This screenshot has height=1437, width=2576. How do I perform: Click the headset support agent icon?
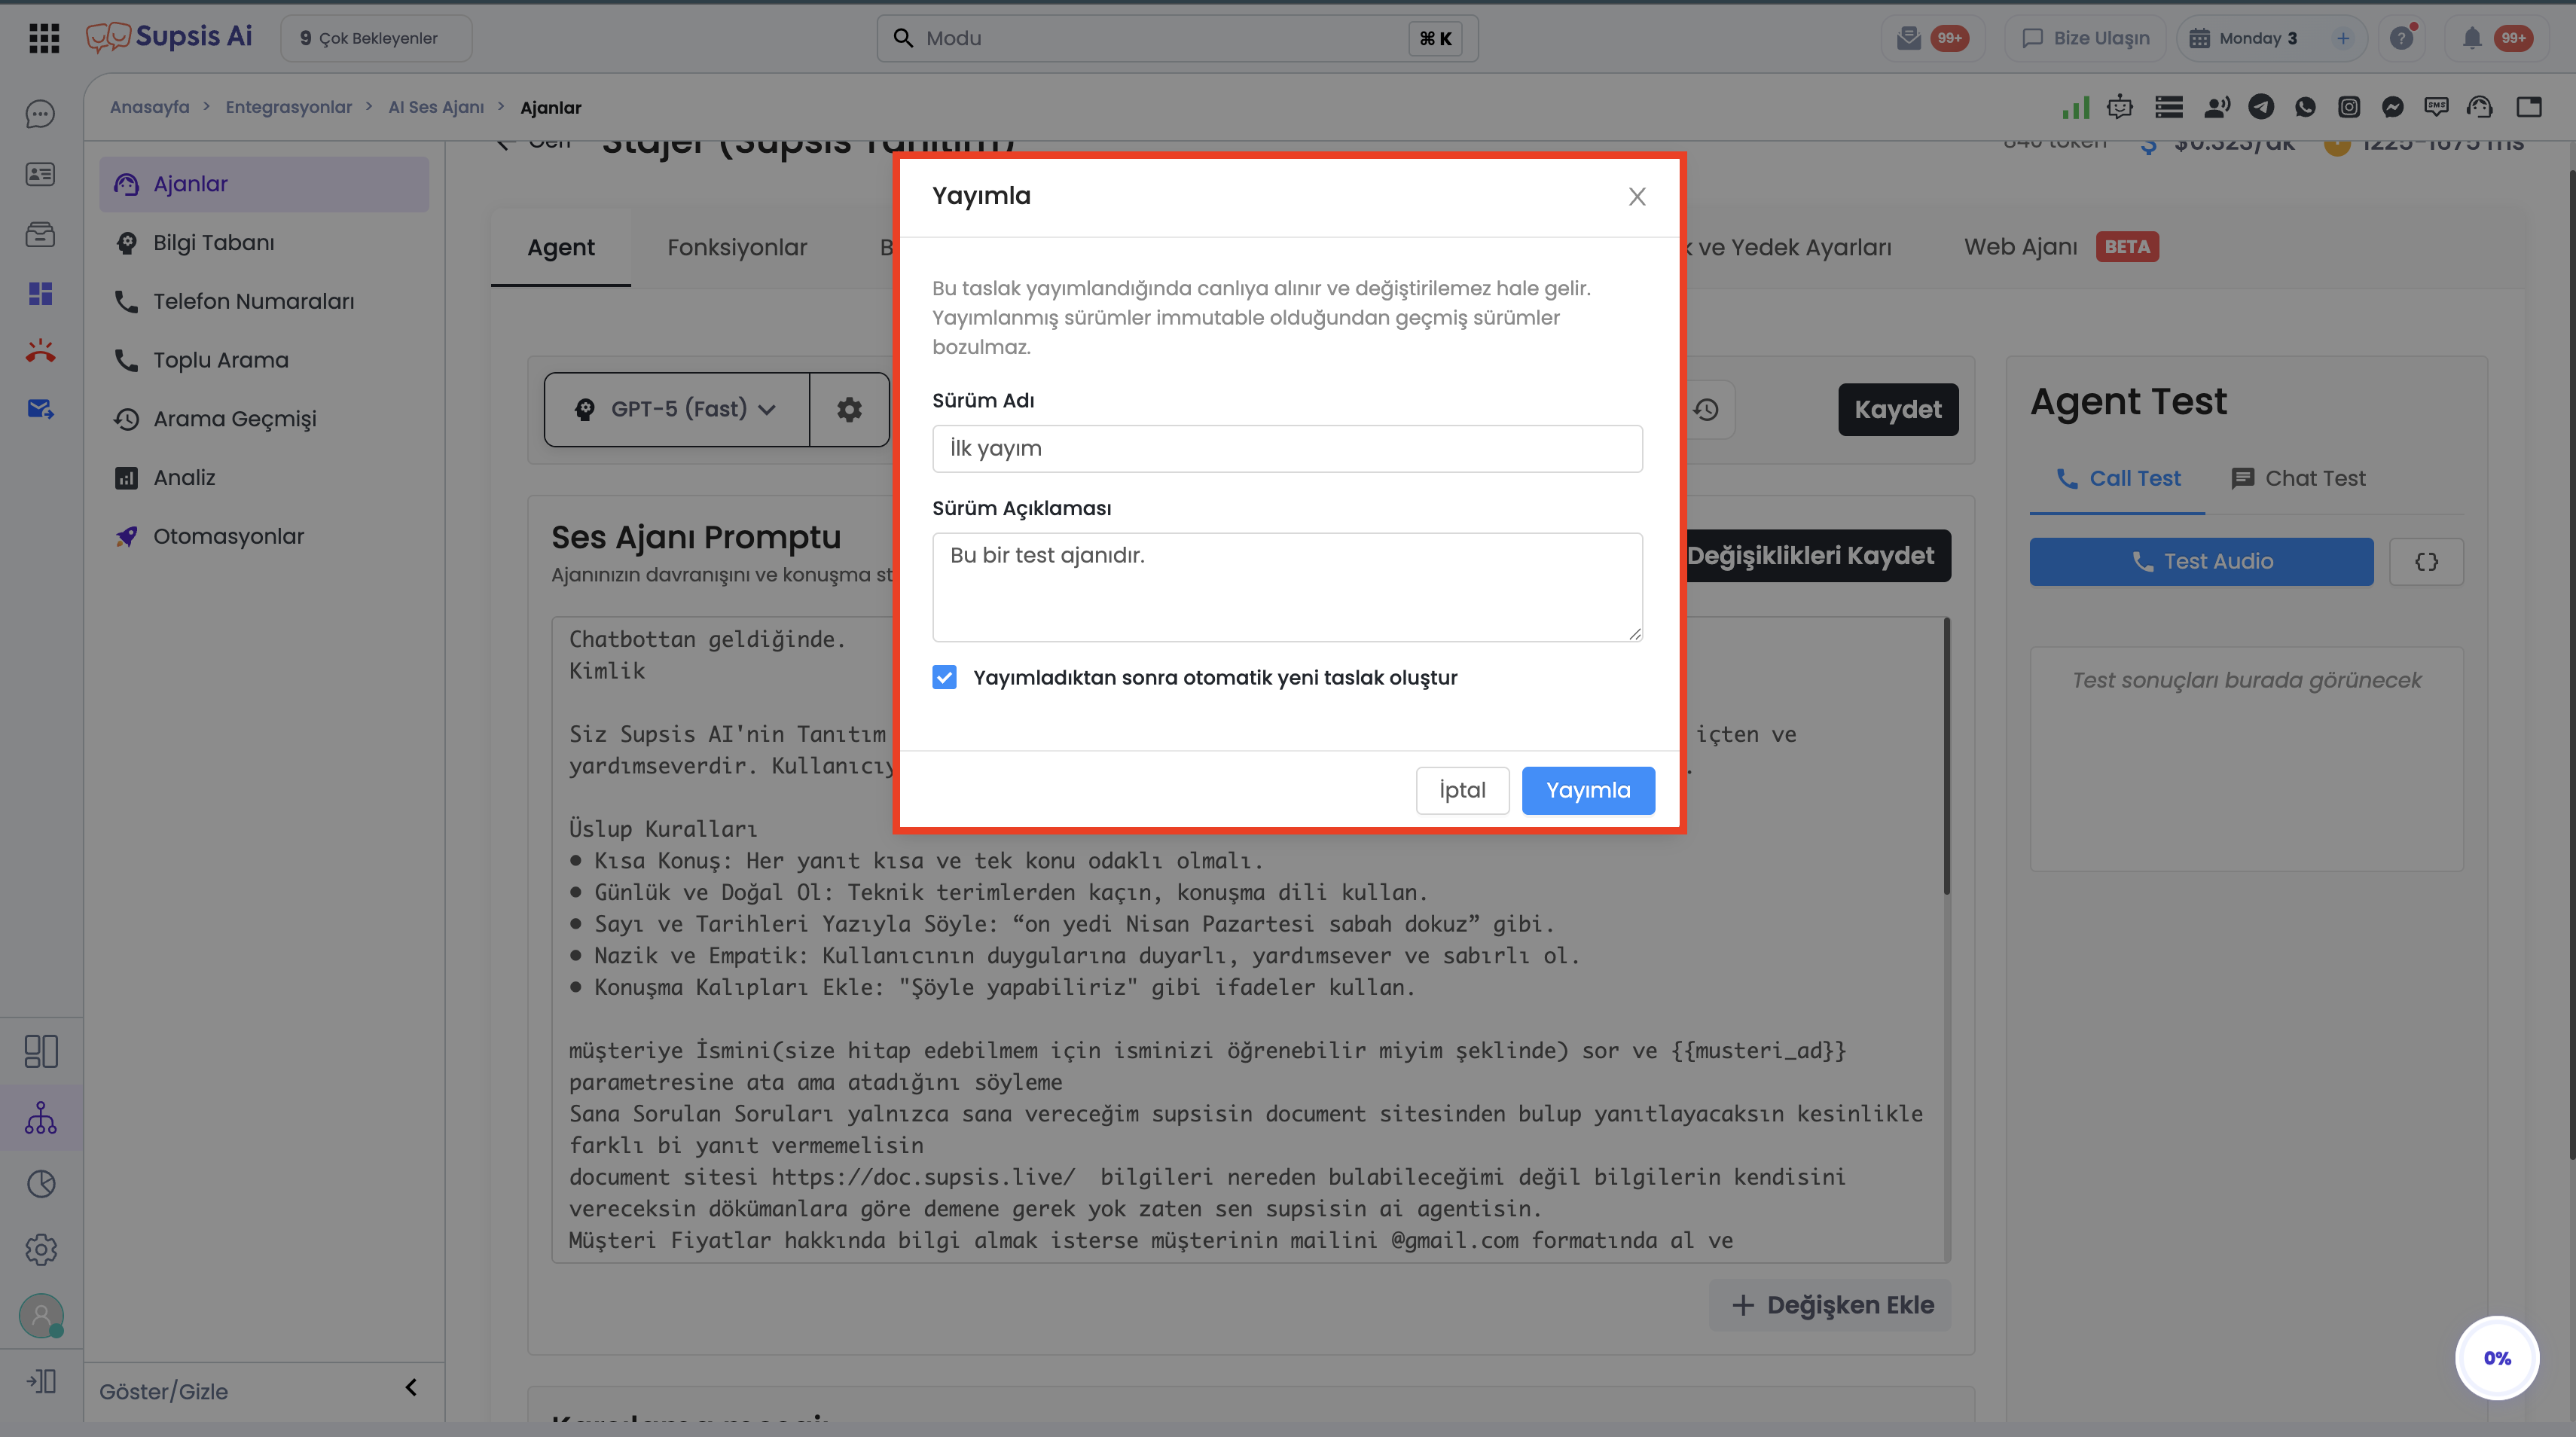point(2480,107)
